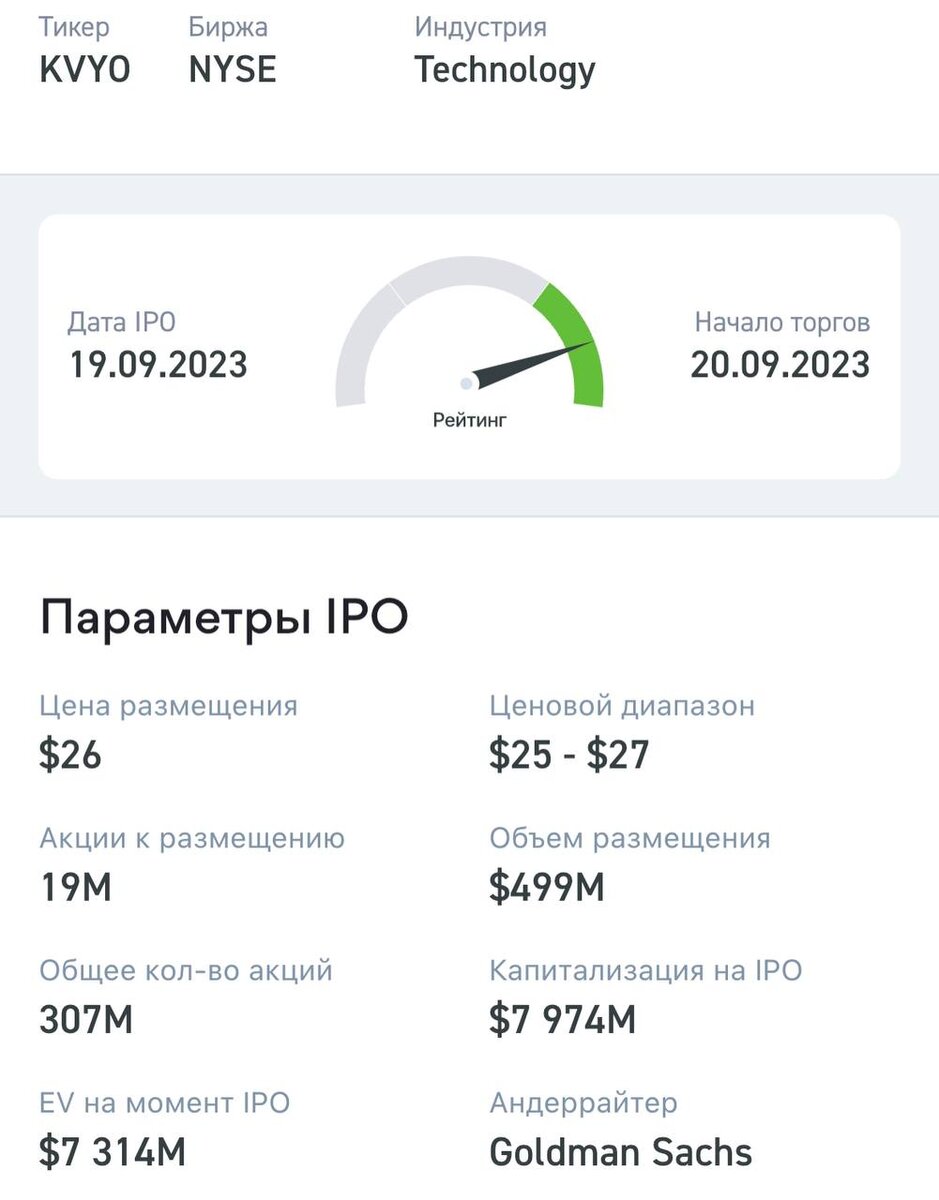Click the $25 - $27 price range

(569, 755)
